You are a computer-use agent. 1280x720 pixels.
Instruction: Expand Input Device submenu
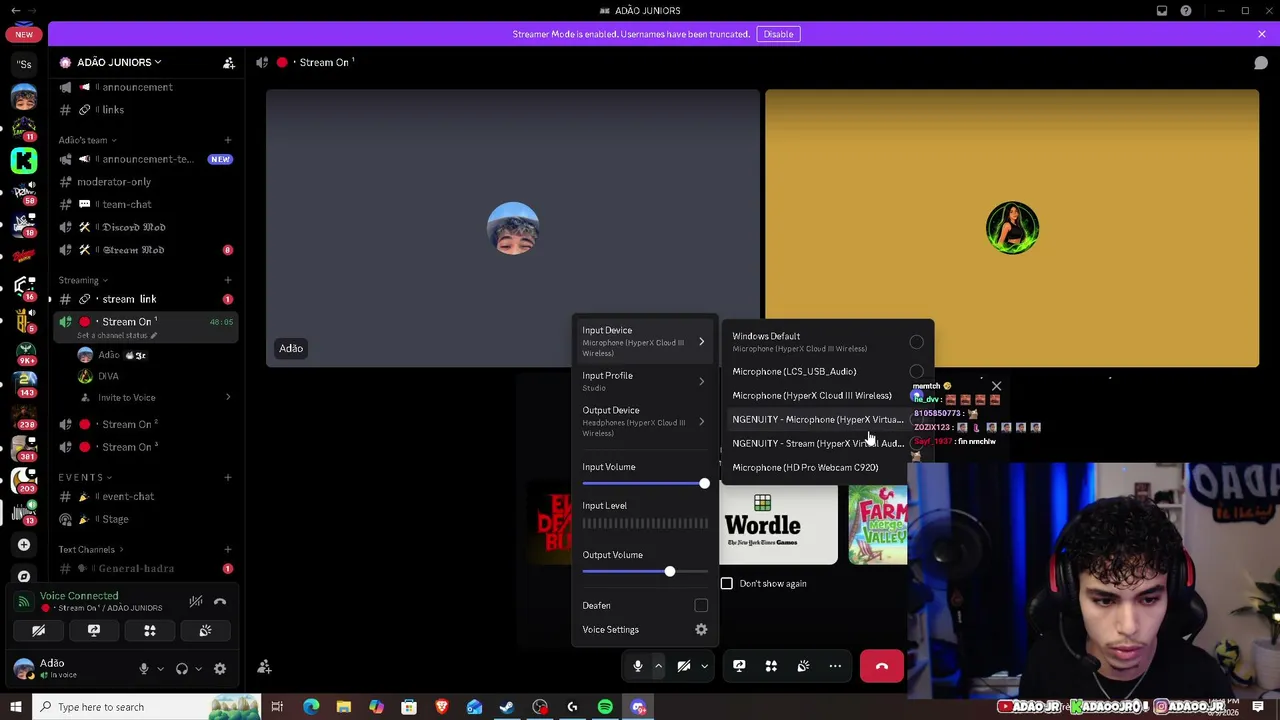coord(645,341)
